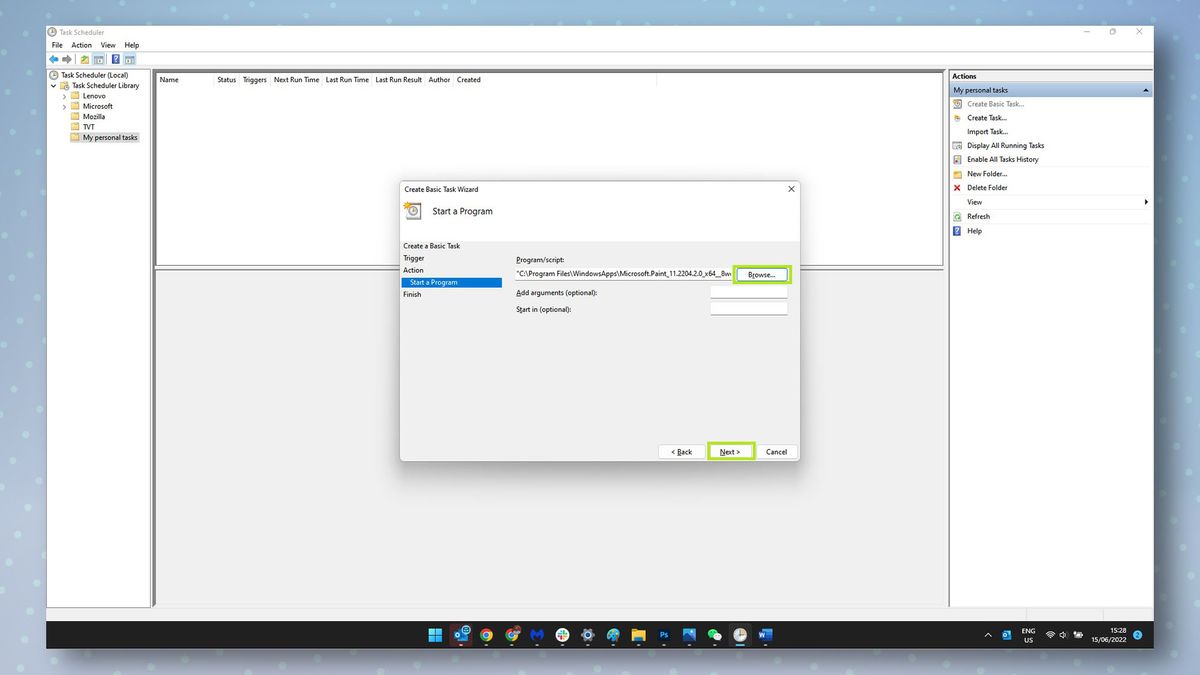Image resolution: width=1200 pixels, height=675 pixels.
Task: Refresh the task list
Action: (x=977, y=216)
